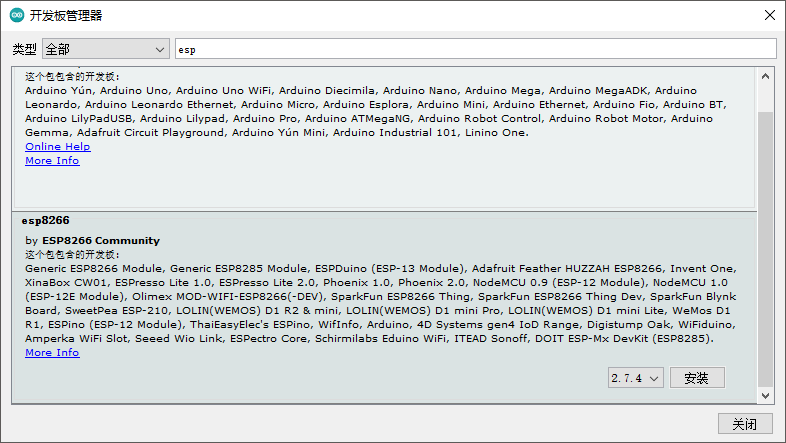Click the scrollbar down arrow
The image size is (786, 443).
(x=766, y=395)
